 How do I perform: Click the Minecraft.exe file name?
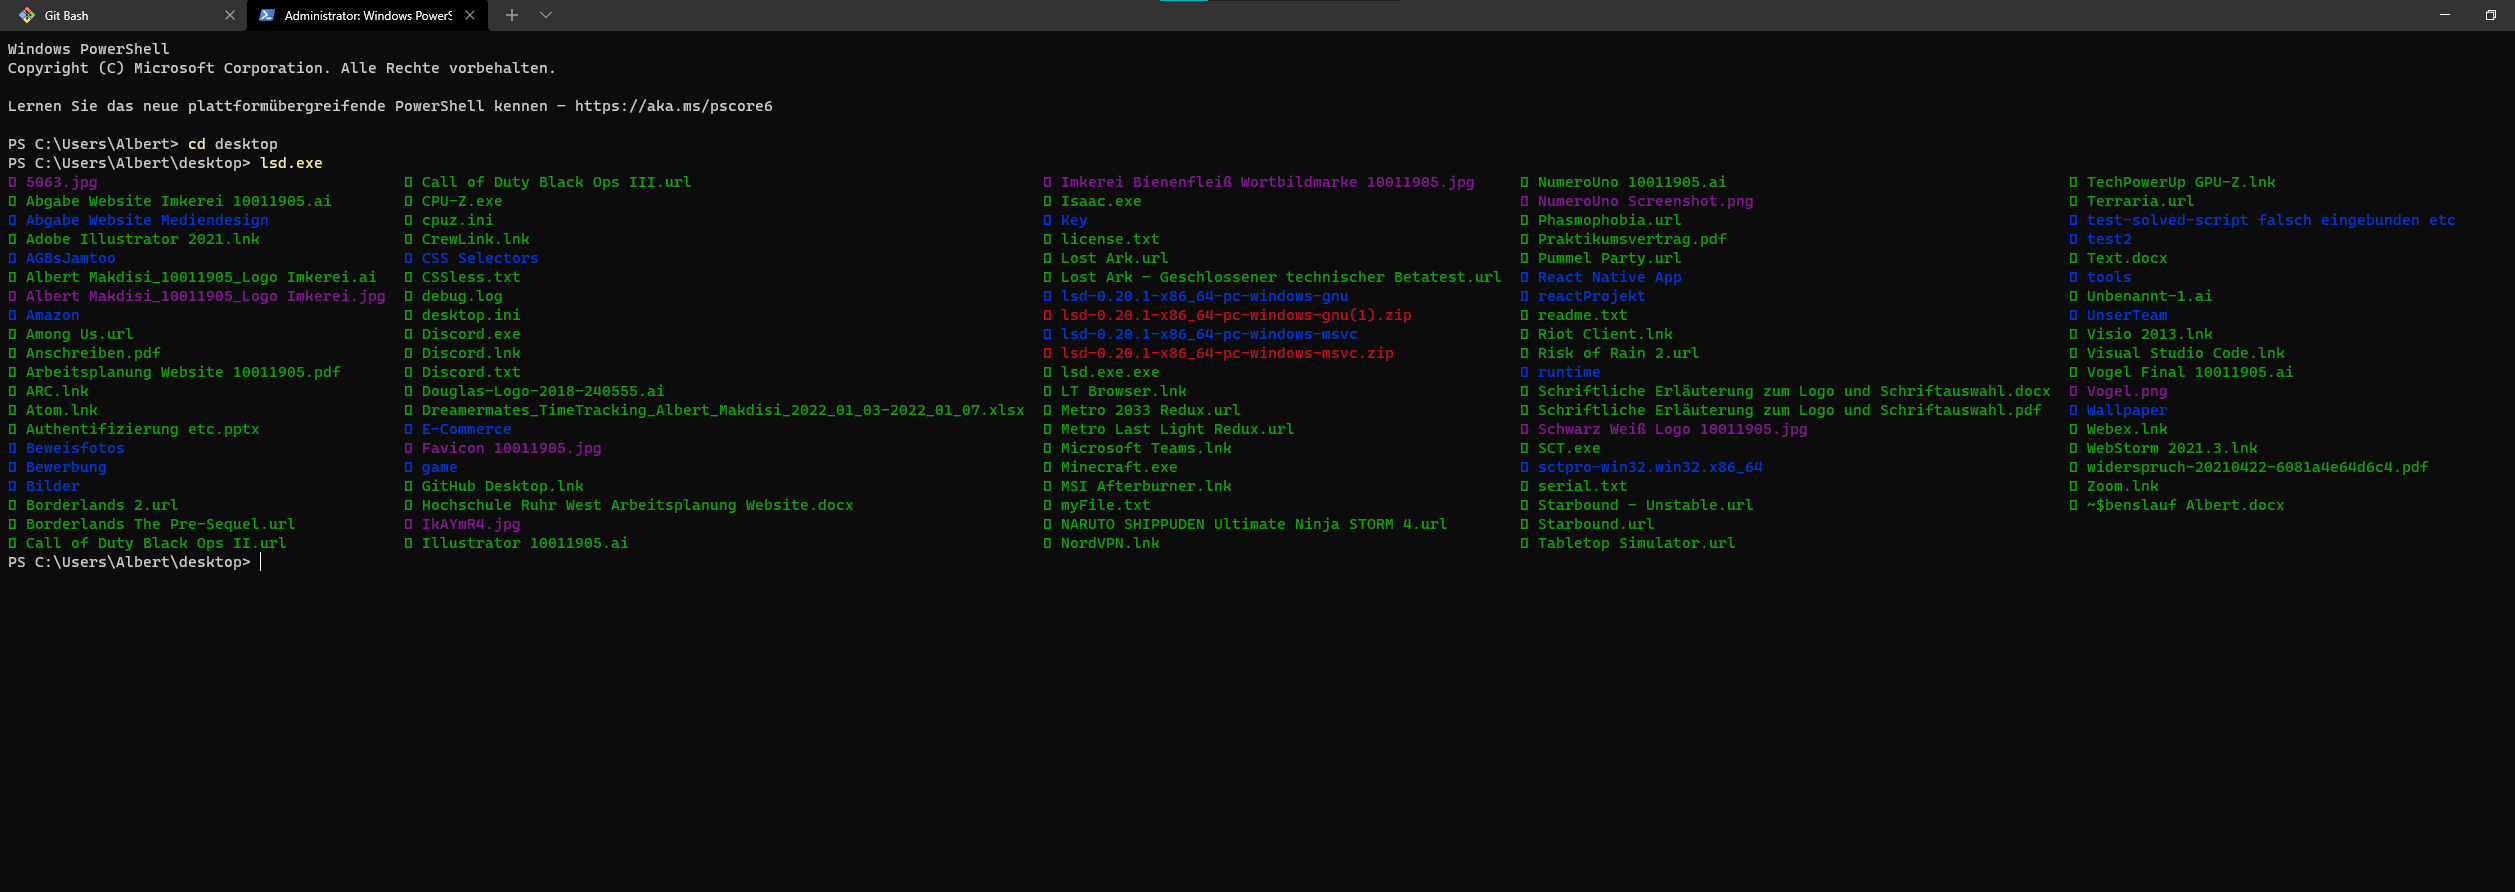click(1119, 467)
